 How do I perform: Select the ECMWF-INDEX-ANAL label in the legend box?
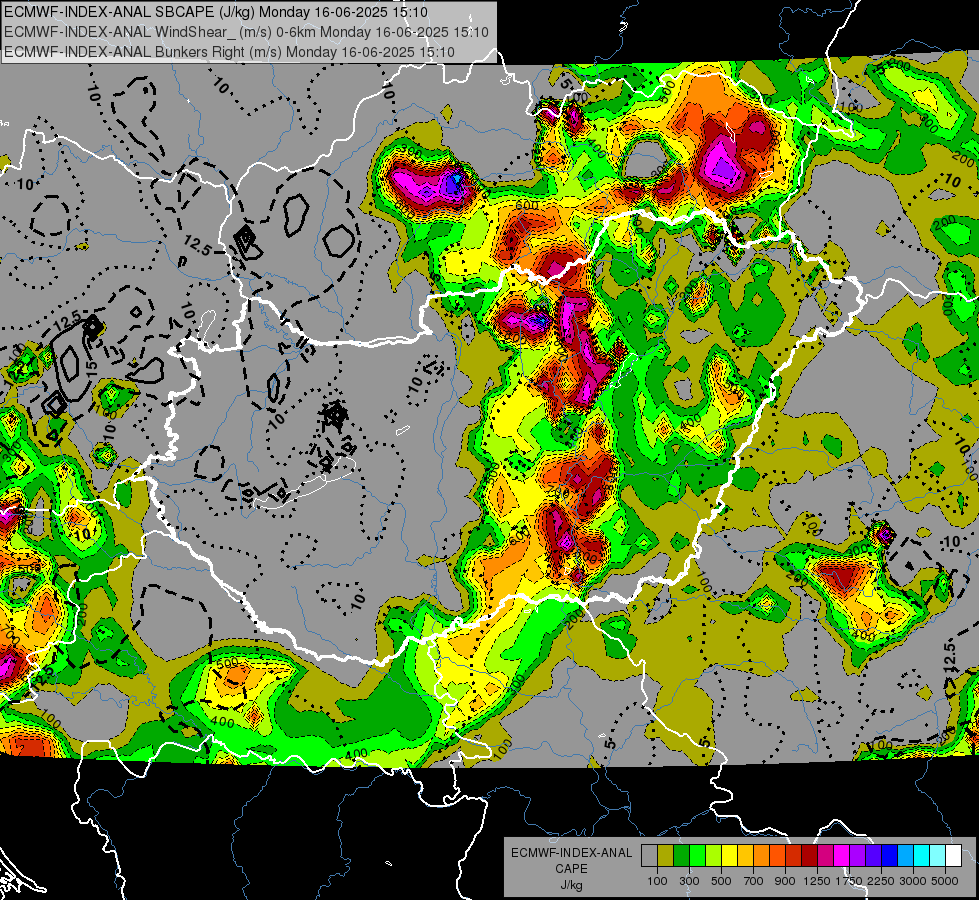point(571,853)
